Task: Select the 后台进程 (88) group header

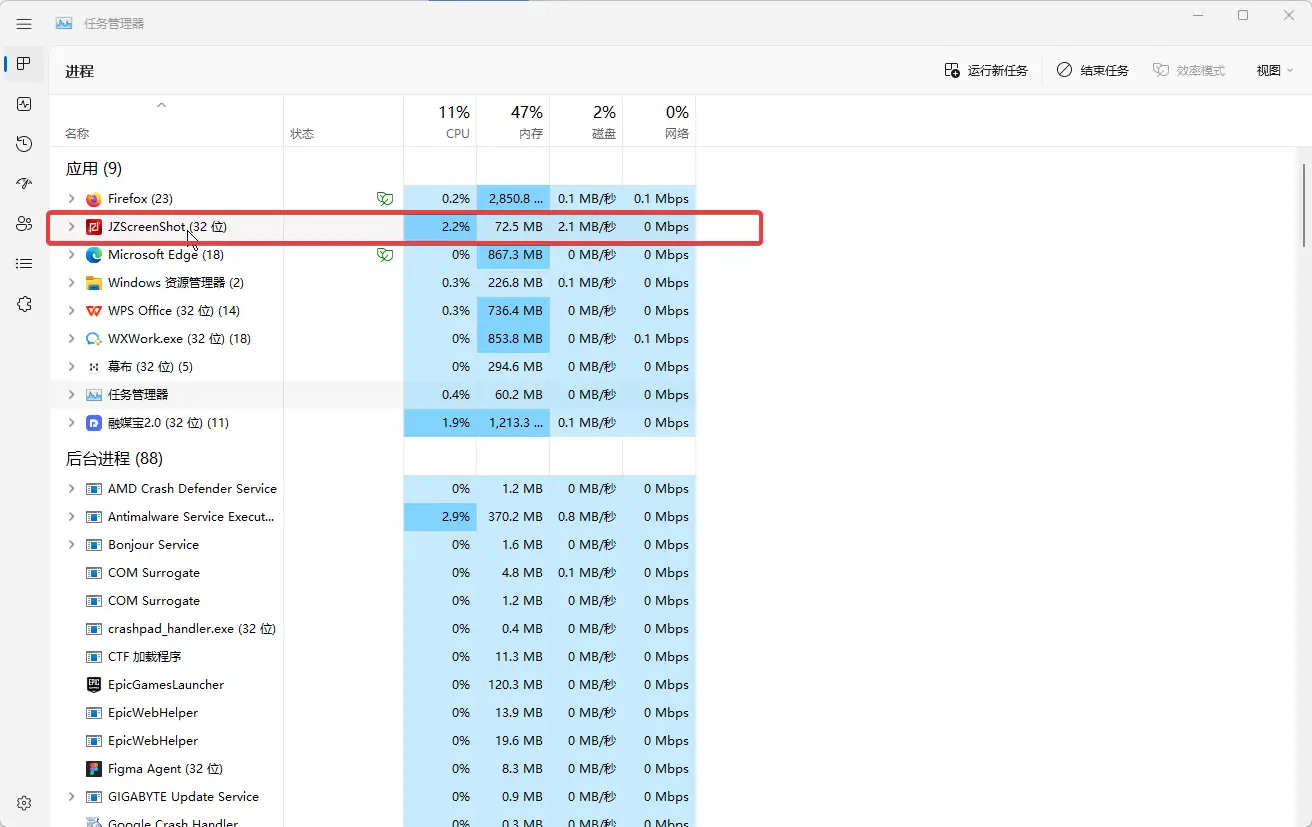Action: click(114, 459)
